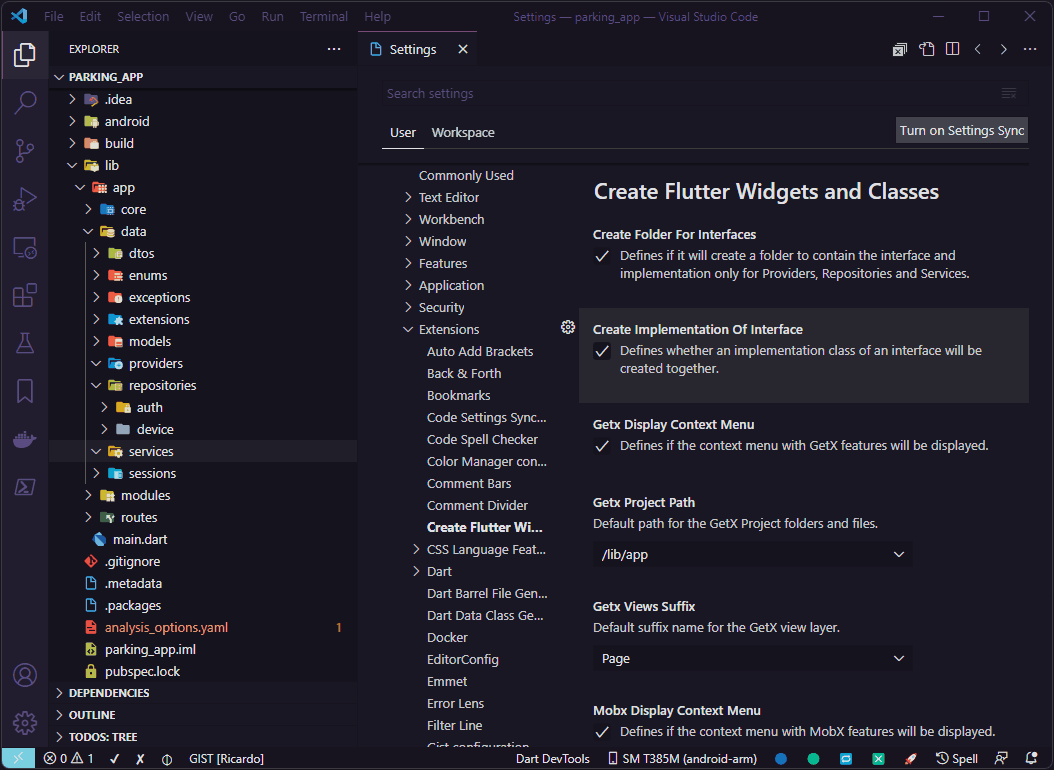Toggle Create Folder For Interfaces checkbox
Screen dimensions: 1054x770
602,256
